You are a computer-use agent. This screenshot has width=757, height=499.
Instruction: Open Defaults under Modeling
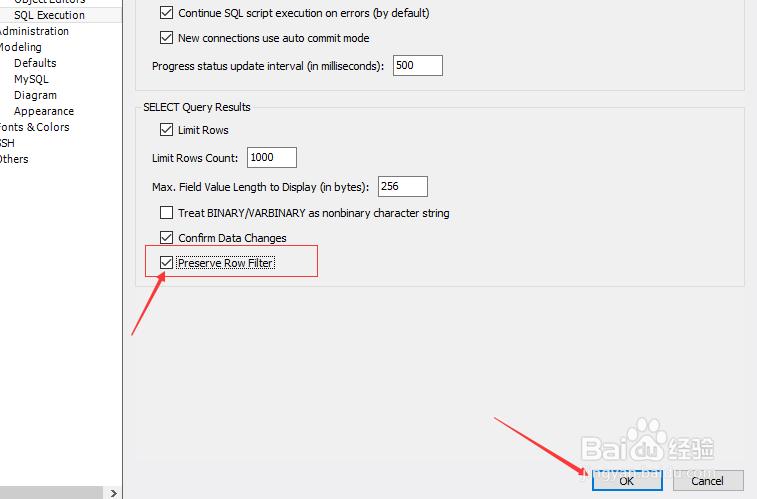[35, 63]
